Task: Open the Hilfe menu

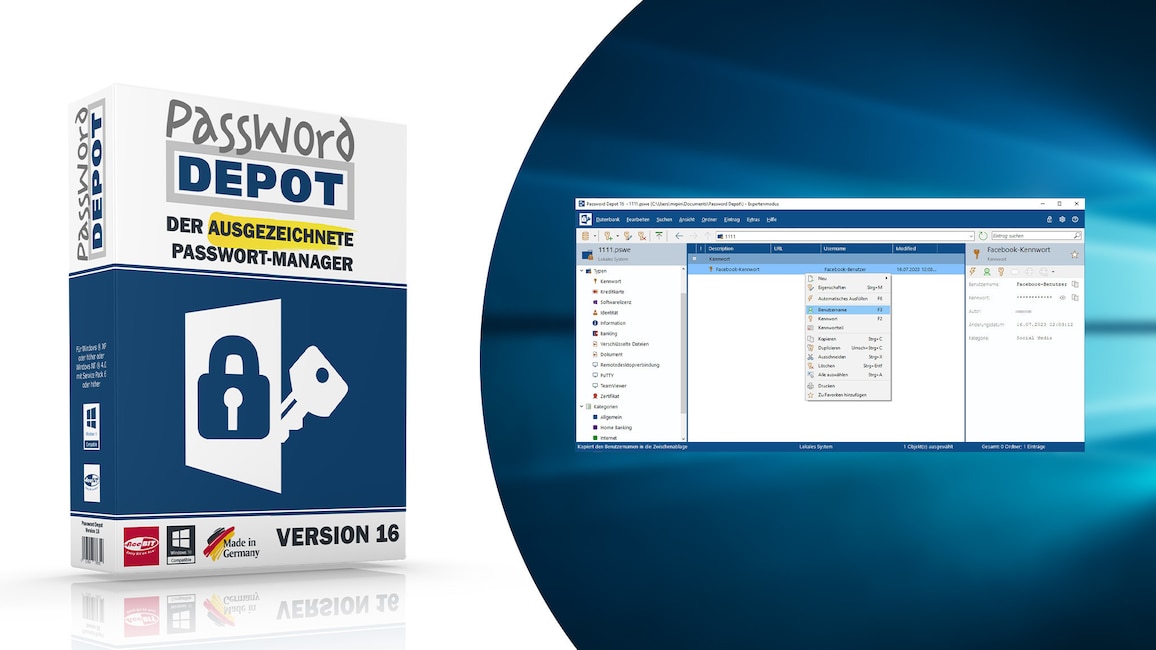Action: pyautogui.click(x=771, y=220)
